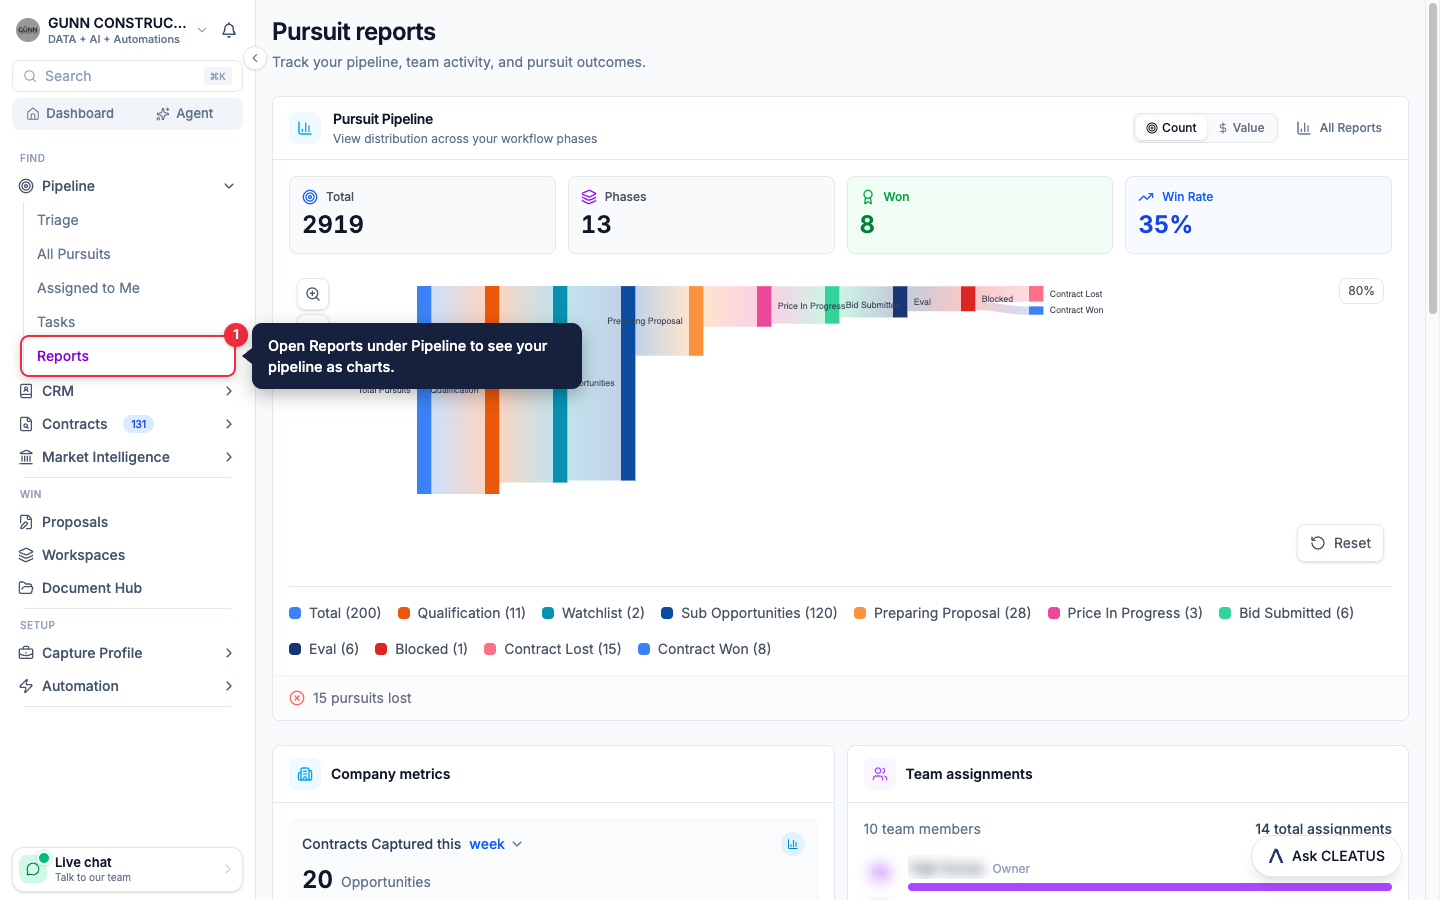Go to Triage in the sidebar
This screenshot has height=900, width=1440.
(x=58, y=220)
